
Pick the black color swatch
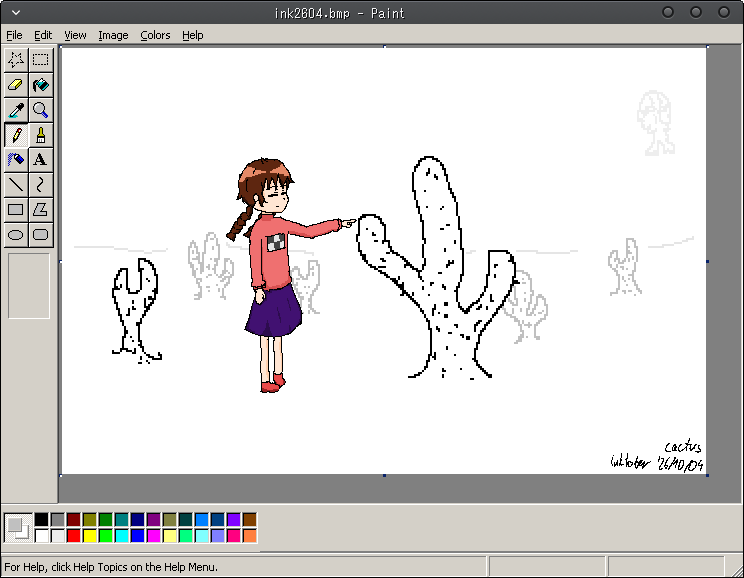(41, 520)
